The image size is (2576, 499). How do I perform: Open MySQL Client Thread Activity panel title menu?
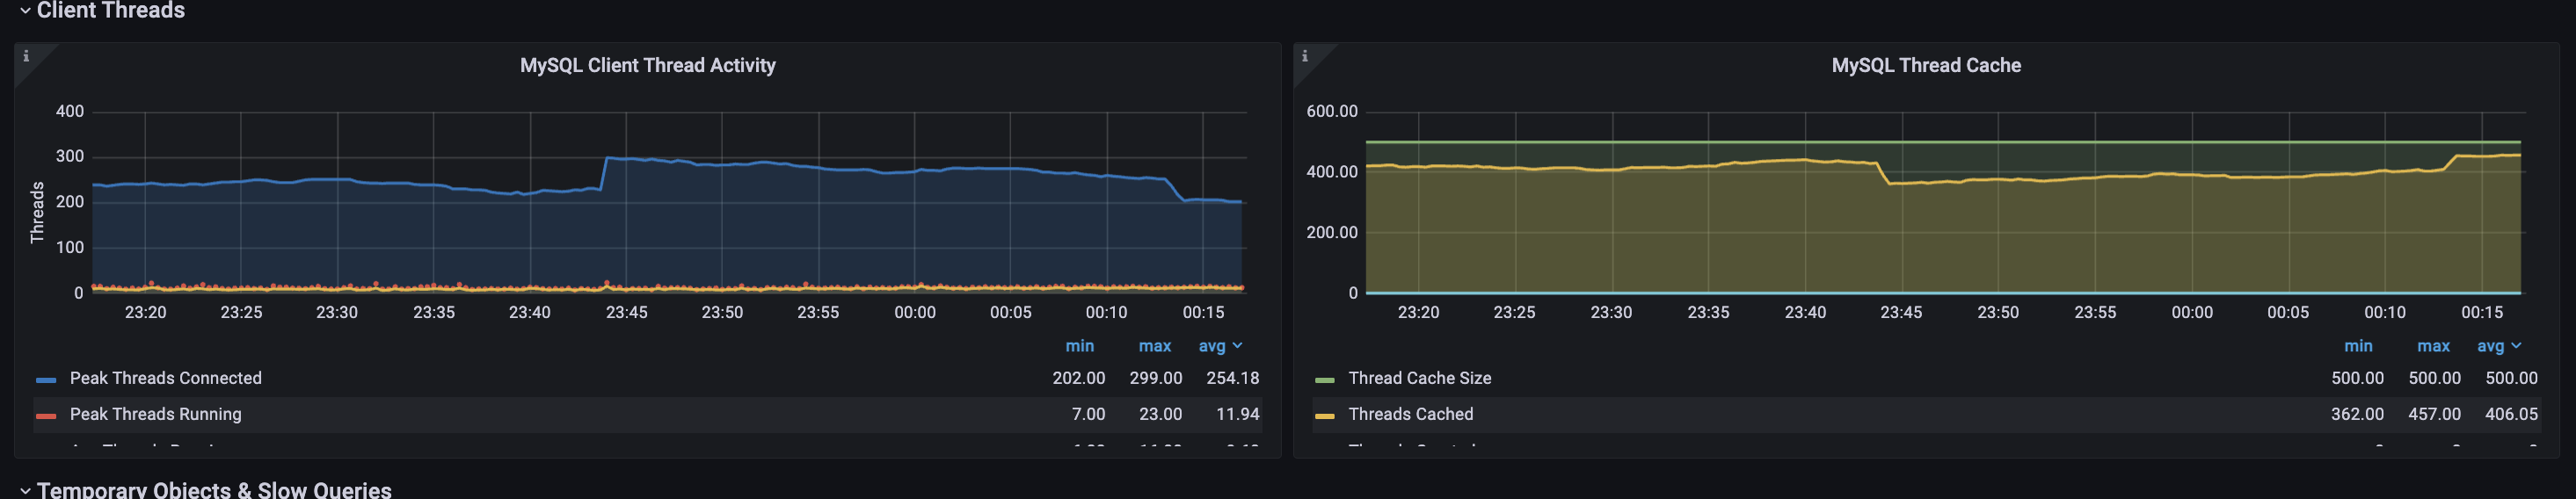pos(647,65)
